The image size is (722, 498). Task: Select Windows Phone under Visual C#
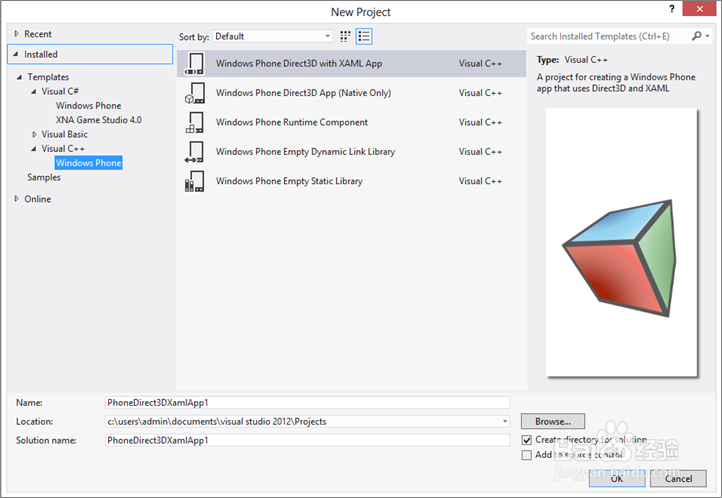(88, 105)
